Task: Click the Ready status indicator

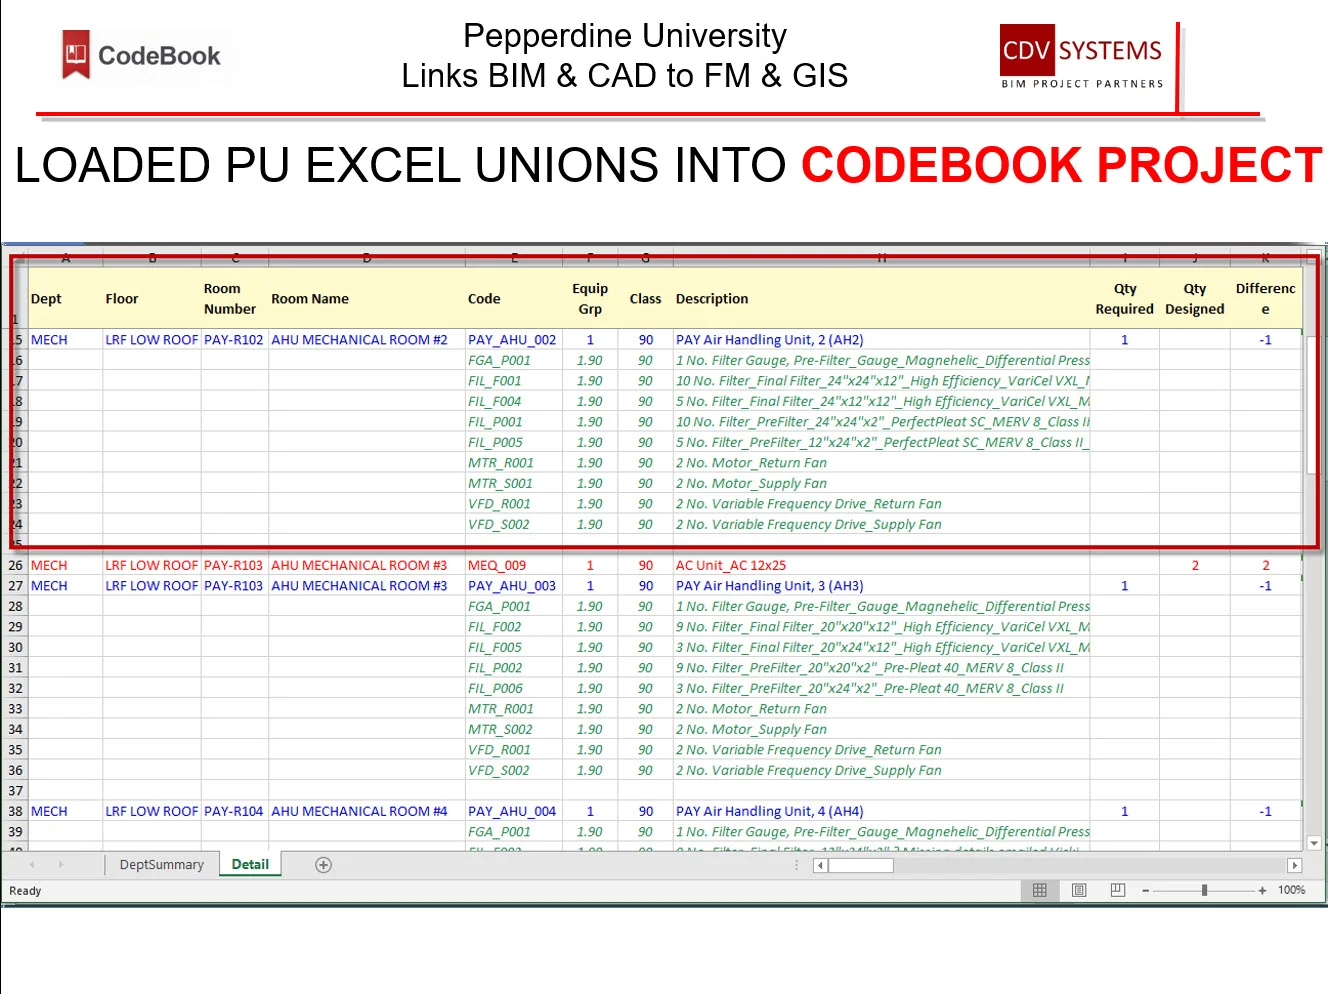Action: point(25,891)
